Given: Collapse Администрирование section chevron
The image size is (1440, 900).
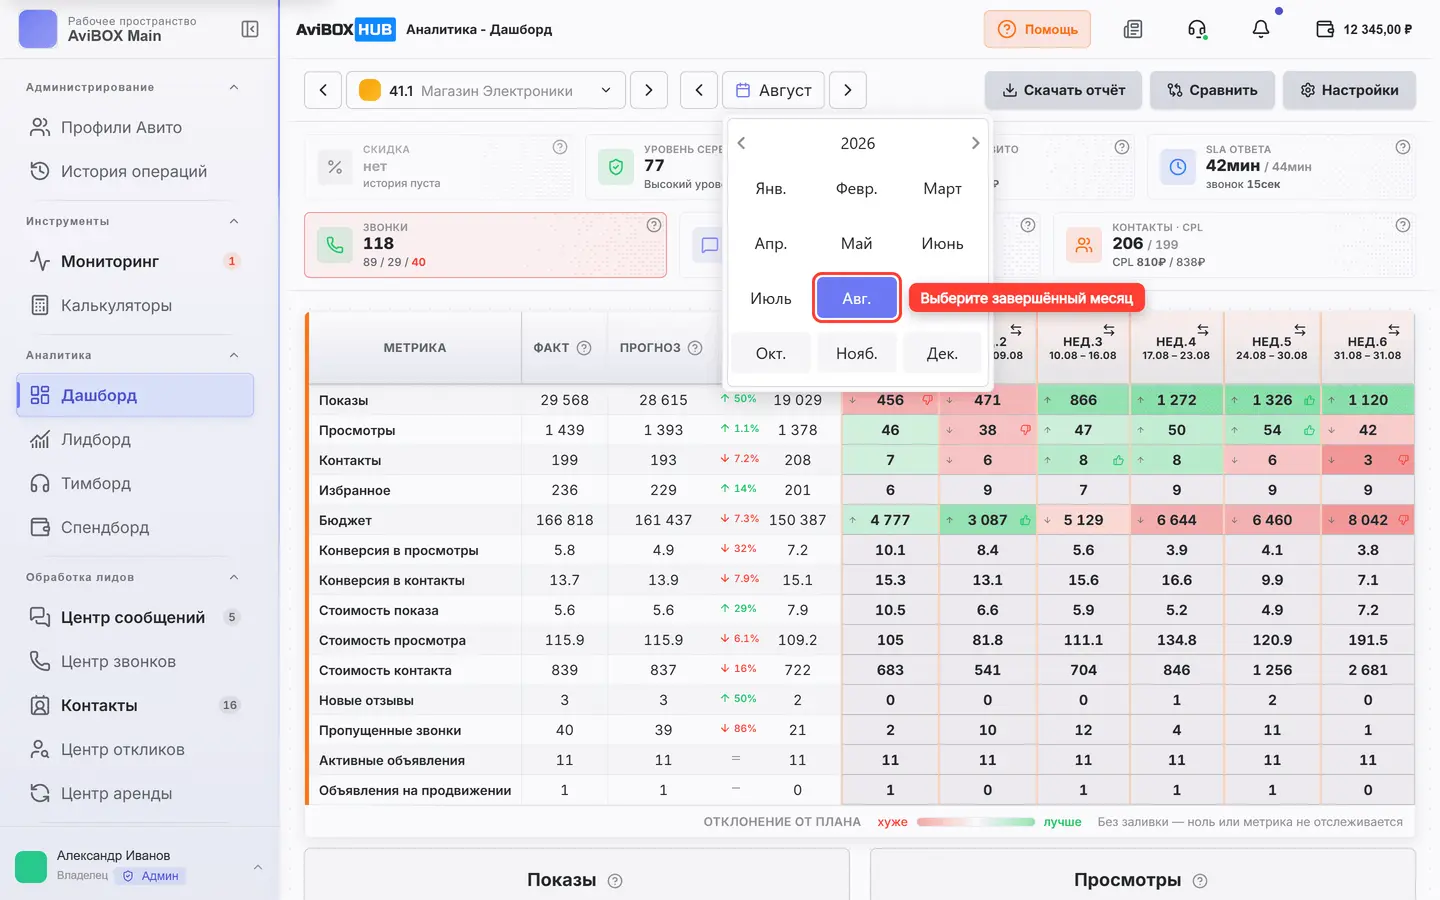Looking at the screenshot, I should 234,88.
